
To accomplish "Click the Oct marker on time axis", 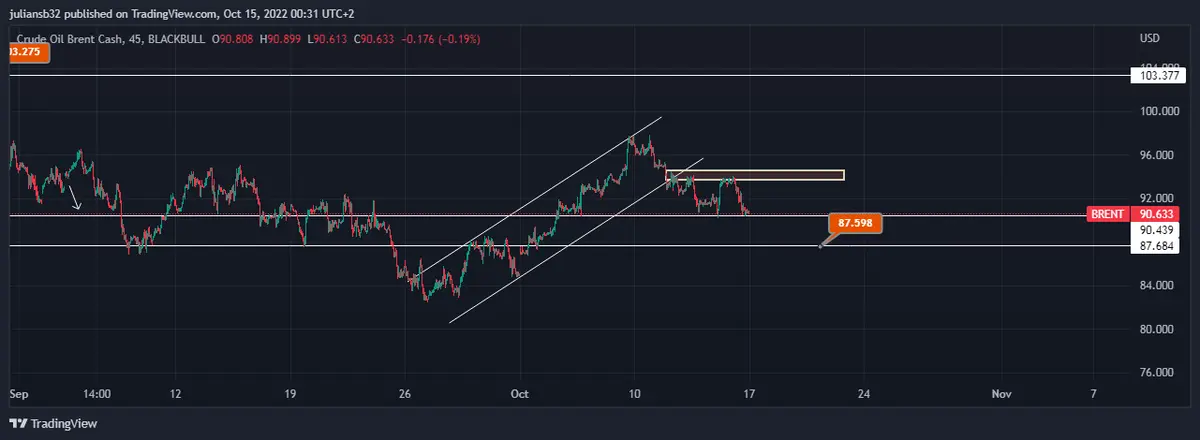I will click(517, 394).
